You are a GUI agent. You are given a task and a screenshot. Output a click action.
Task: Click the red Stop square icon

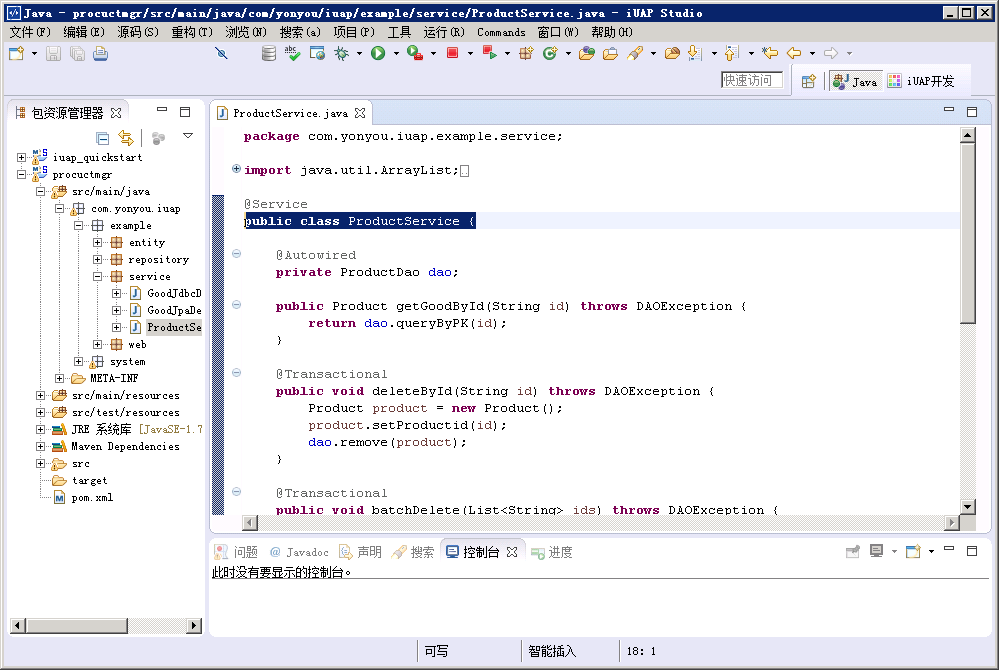(453, 54)
